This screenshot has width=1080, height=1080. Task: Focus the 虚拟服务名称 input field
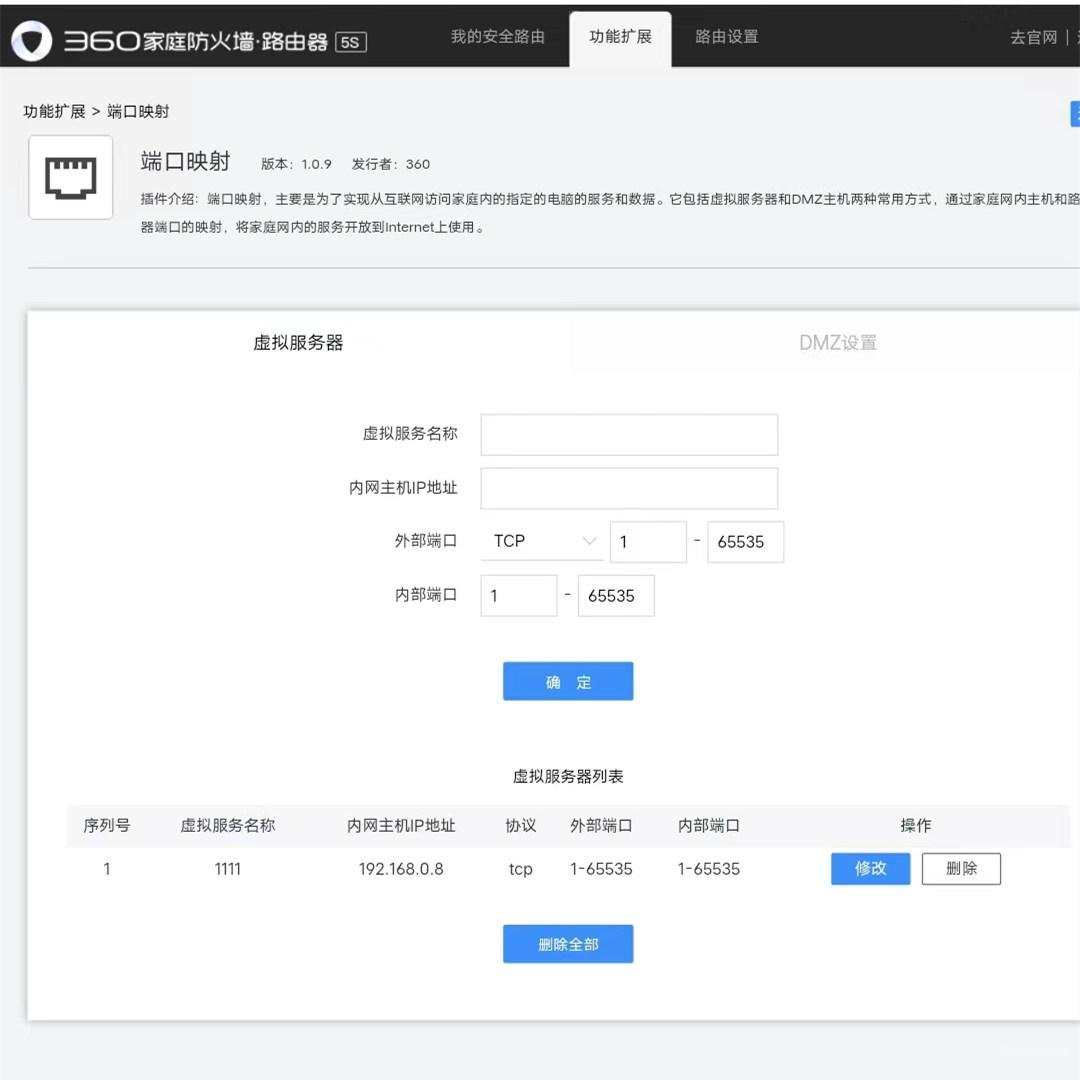629,435
